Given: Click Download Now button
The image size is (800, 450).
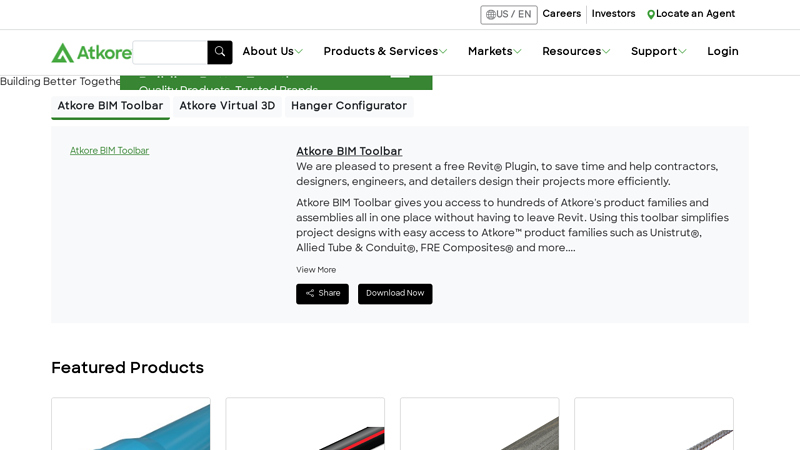Looking at the screenshot, I should [395, 294].
